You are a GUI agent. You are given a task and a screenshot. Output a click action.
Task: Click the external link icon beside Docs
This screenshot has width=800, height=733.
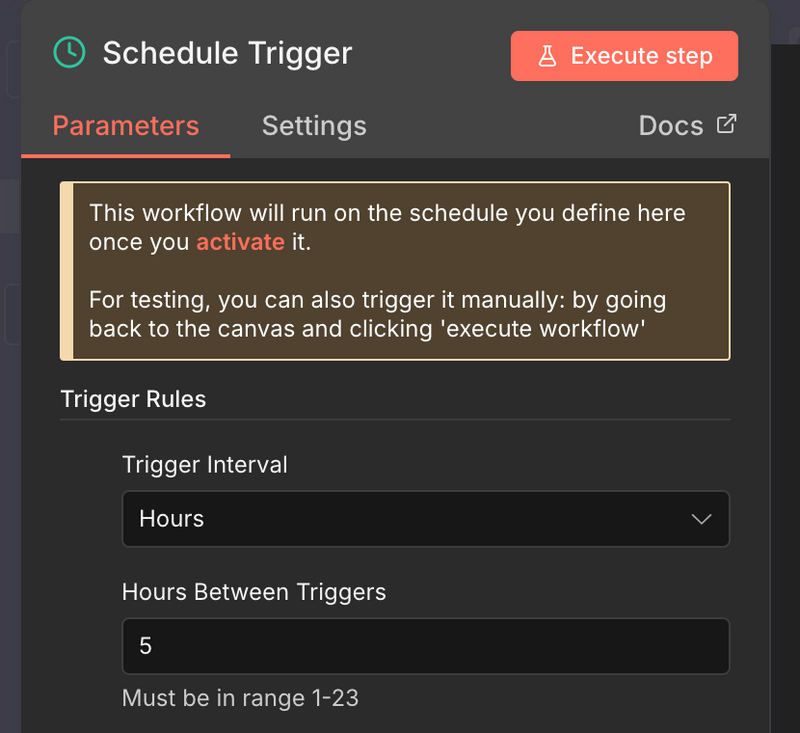click(x=727, y=125)
